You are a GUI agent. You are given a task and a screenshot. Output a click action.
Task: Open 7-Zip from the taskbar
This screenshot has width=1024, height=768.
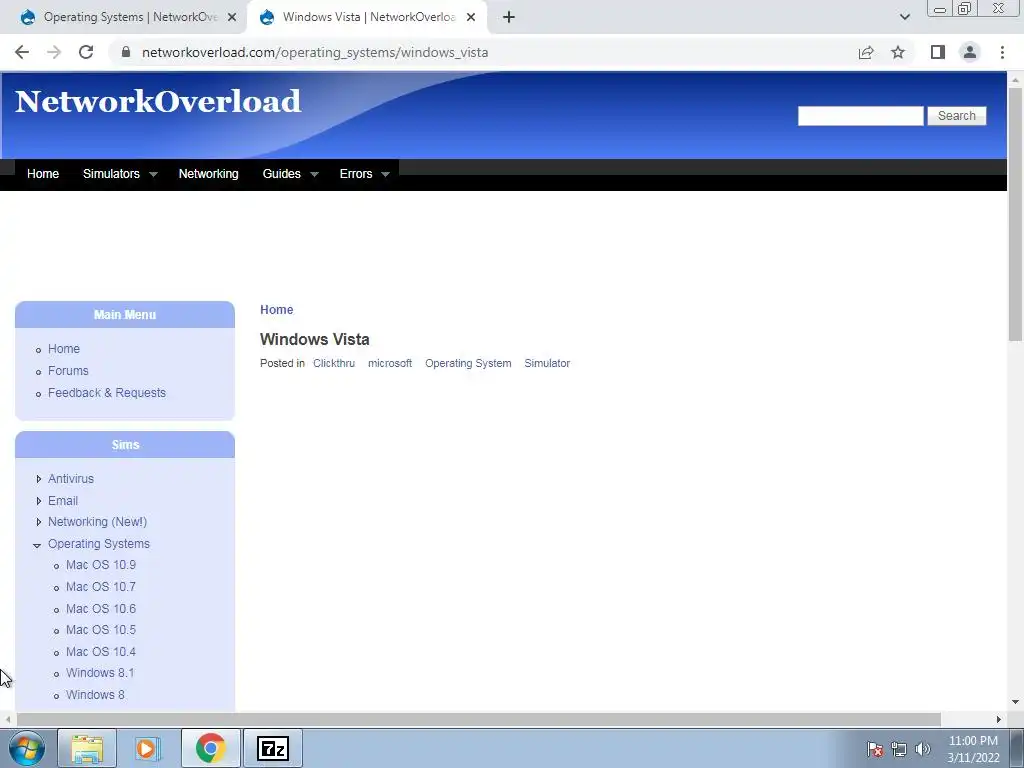[273, 748]
